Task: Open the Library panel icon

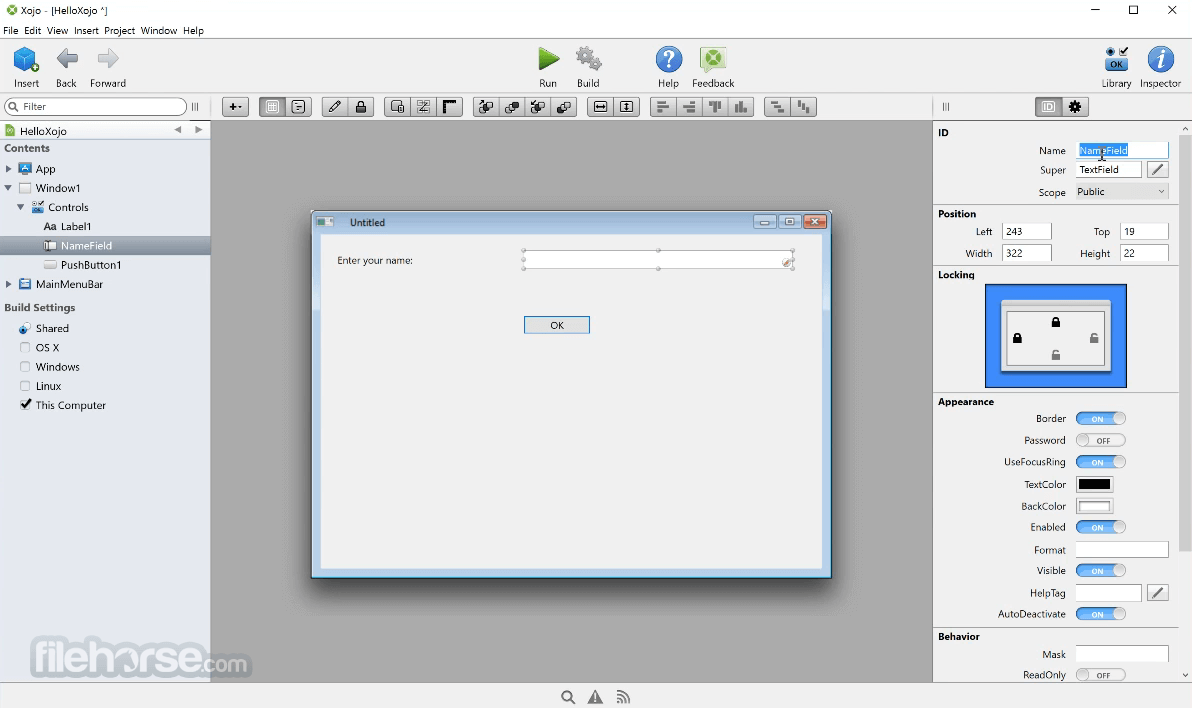Action: [1116, 59]
